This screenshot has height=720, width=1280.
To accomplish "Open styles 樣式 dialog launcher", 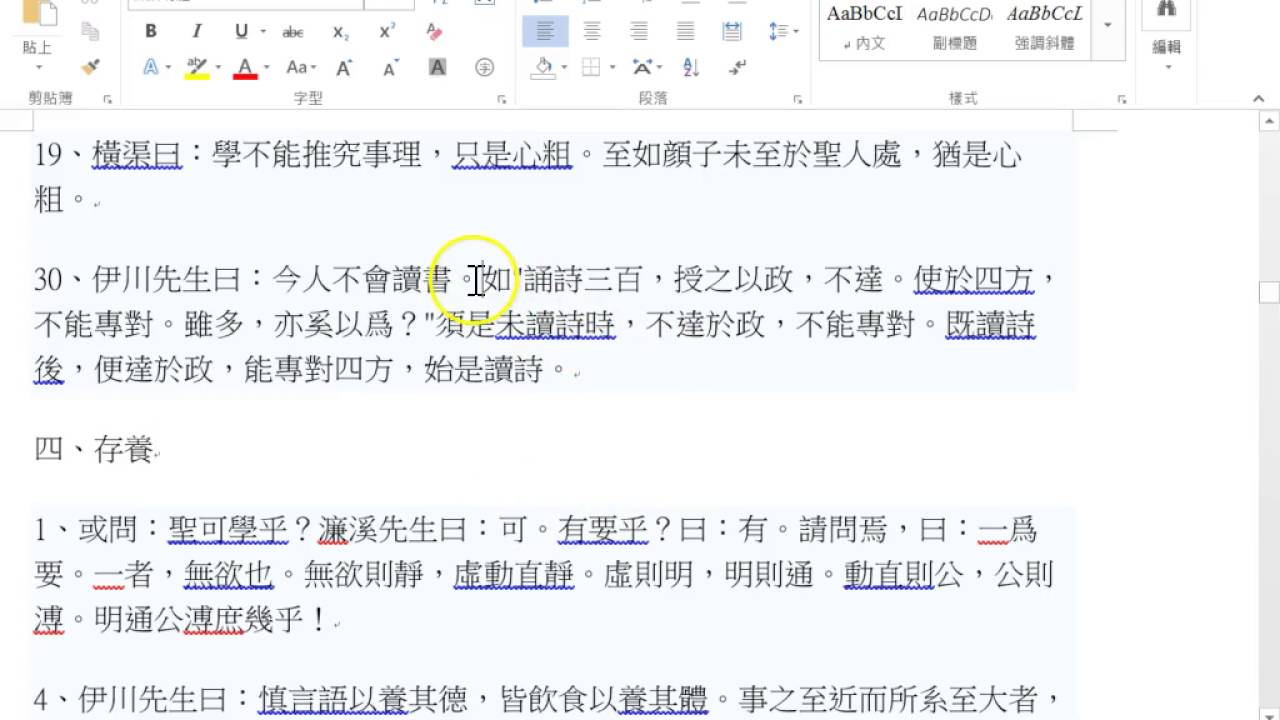I will click(x=1122, y=99).
